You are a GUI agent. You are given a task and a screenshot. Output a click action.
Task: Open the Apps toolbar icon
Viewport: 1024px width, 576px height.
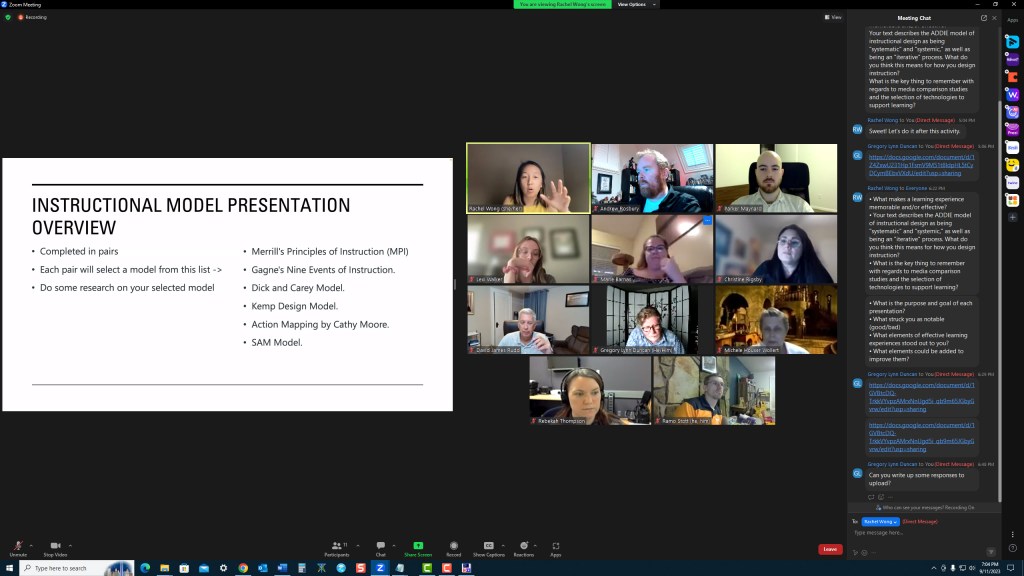click(x=556, y=546)
